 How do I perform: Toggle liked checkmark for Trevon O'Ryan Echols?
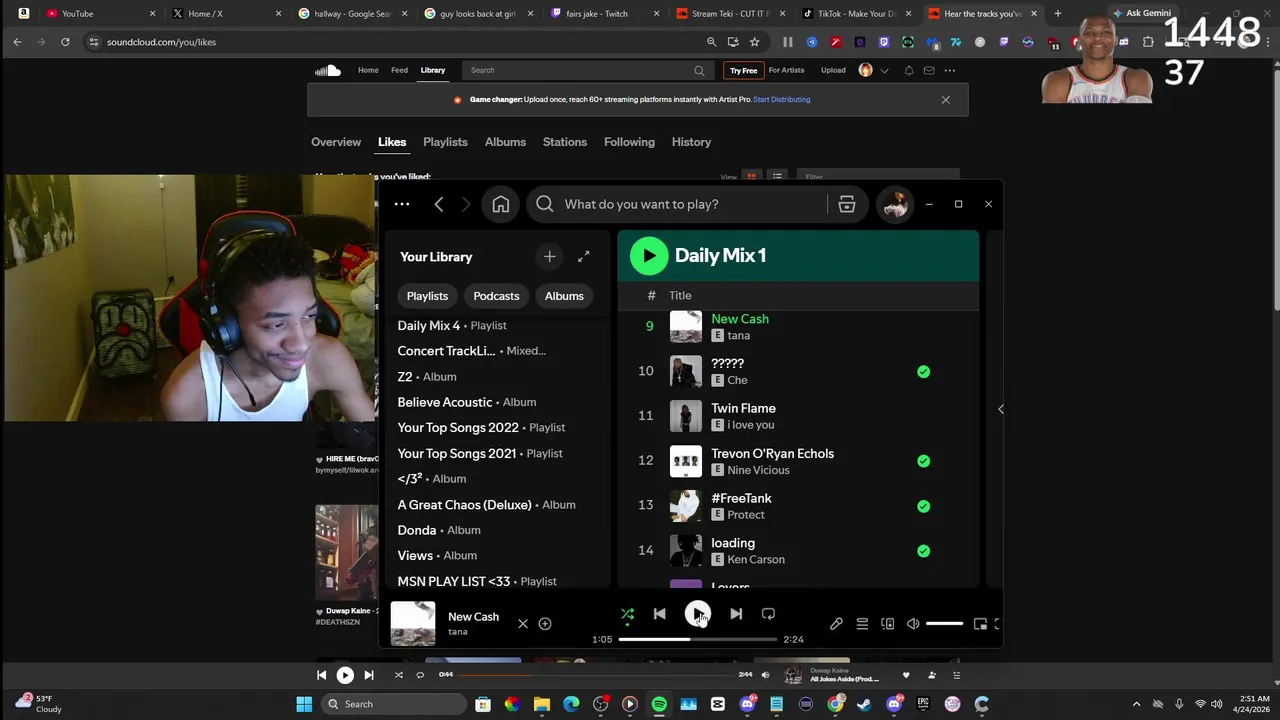pyautogui.click(x=923, y=461)
